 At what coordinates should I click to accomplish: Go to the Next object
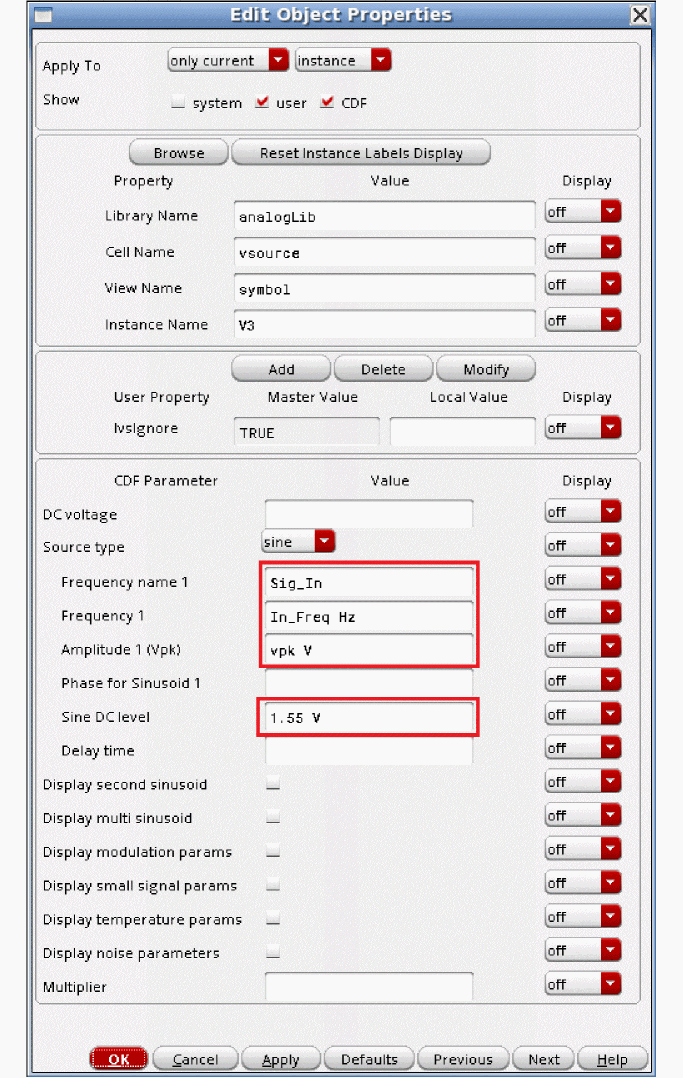click(x=543, y=1059)
